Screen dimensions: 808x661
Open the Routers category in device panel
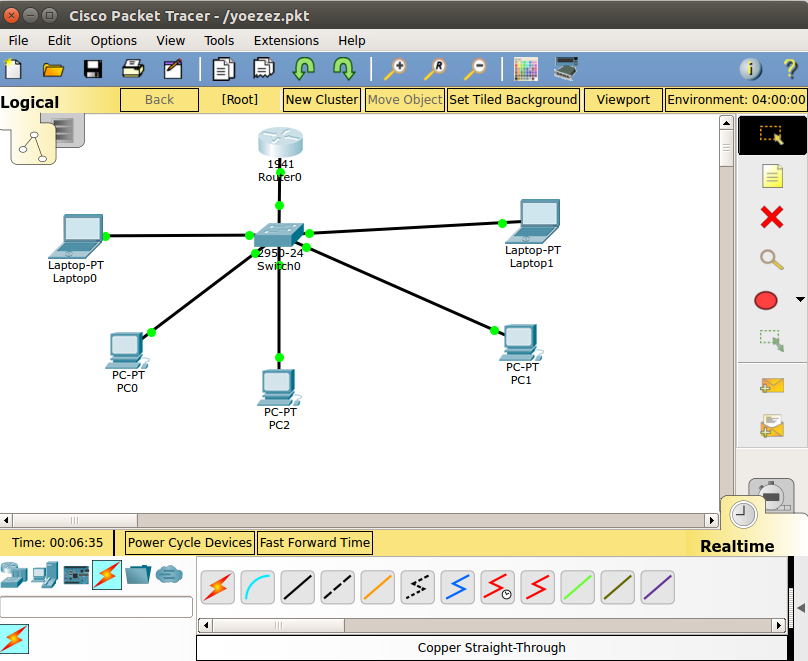(x=14, y=575)
